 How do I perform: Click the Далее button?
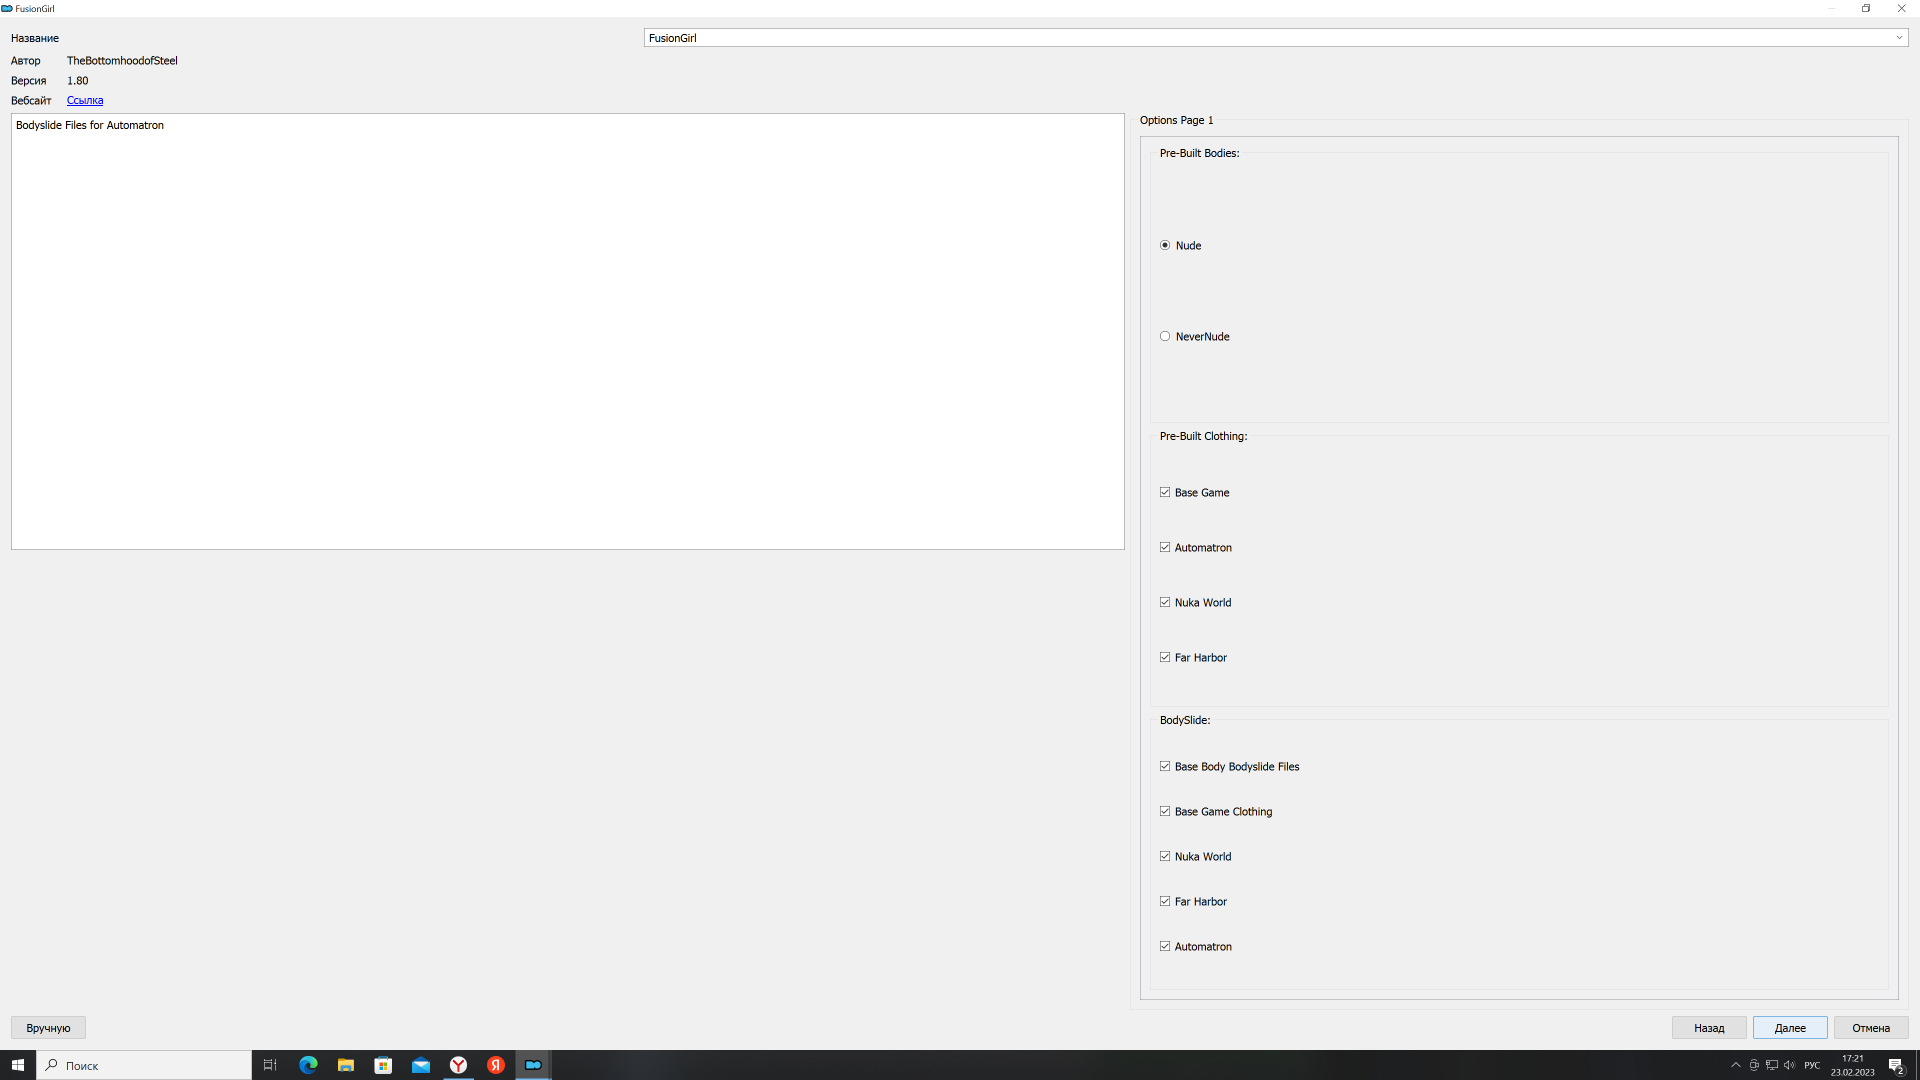1789,1028
